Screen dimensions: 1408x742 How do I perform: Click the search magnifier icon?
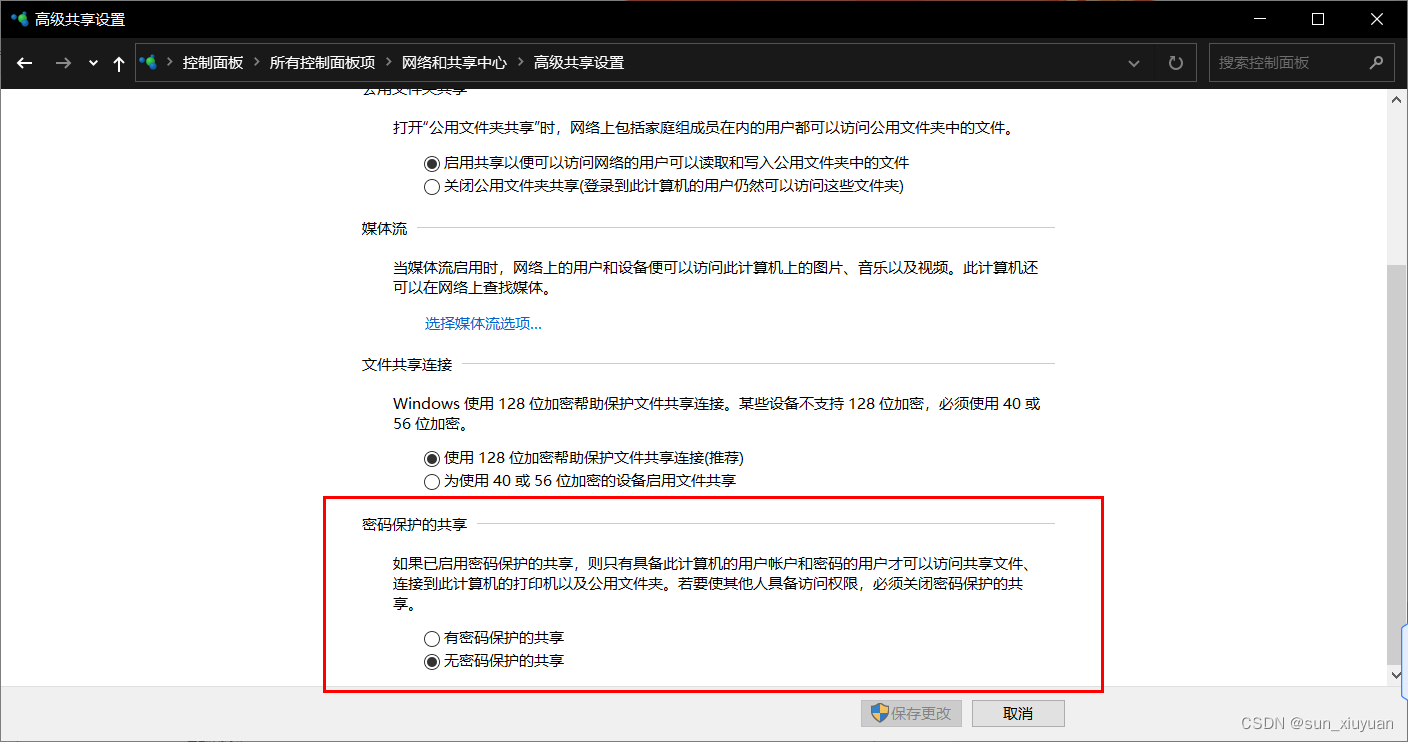[x=1377, y=62]
